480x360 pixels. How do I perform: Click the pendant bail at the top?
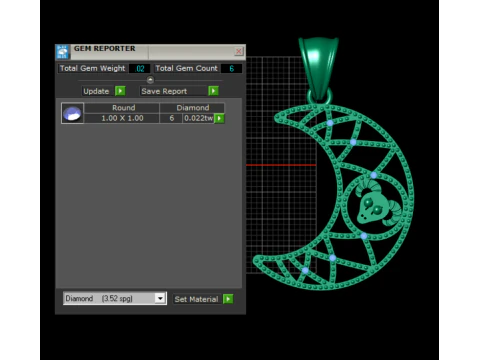coord(319,69)
